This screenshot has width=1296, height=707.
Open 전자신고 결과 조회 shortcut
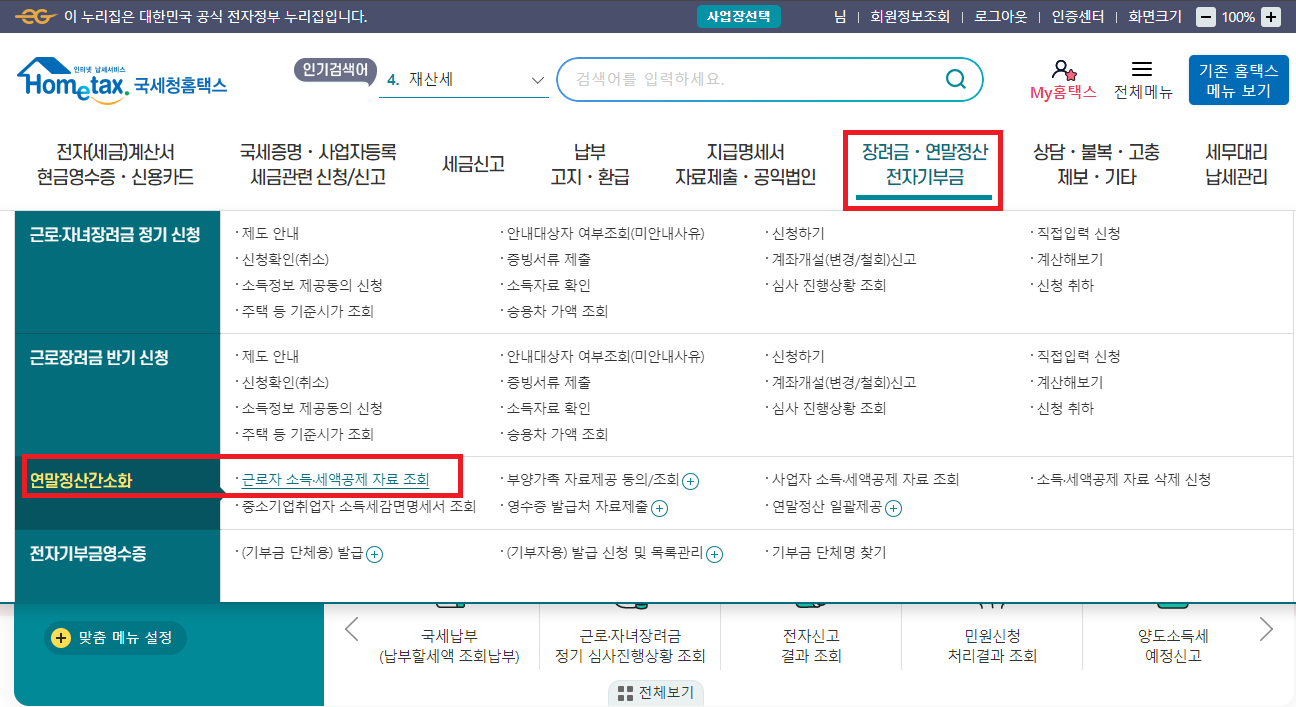click(811, 646)
